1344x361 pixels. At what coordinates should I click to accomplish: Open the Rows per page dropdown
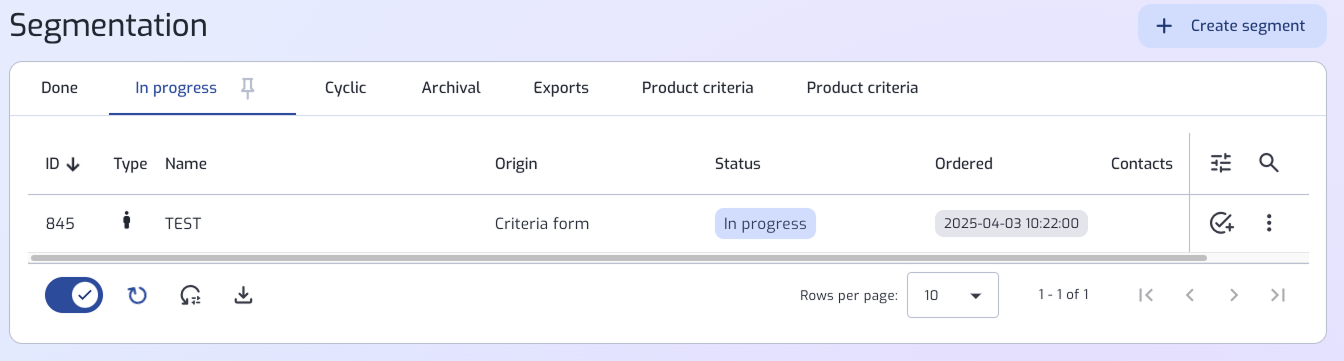(x=952, y=295)
